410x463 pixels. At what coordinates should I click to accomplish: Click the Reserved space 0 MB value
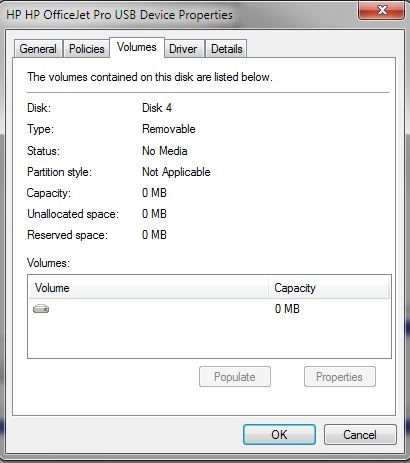[154, 235]
